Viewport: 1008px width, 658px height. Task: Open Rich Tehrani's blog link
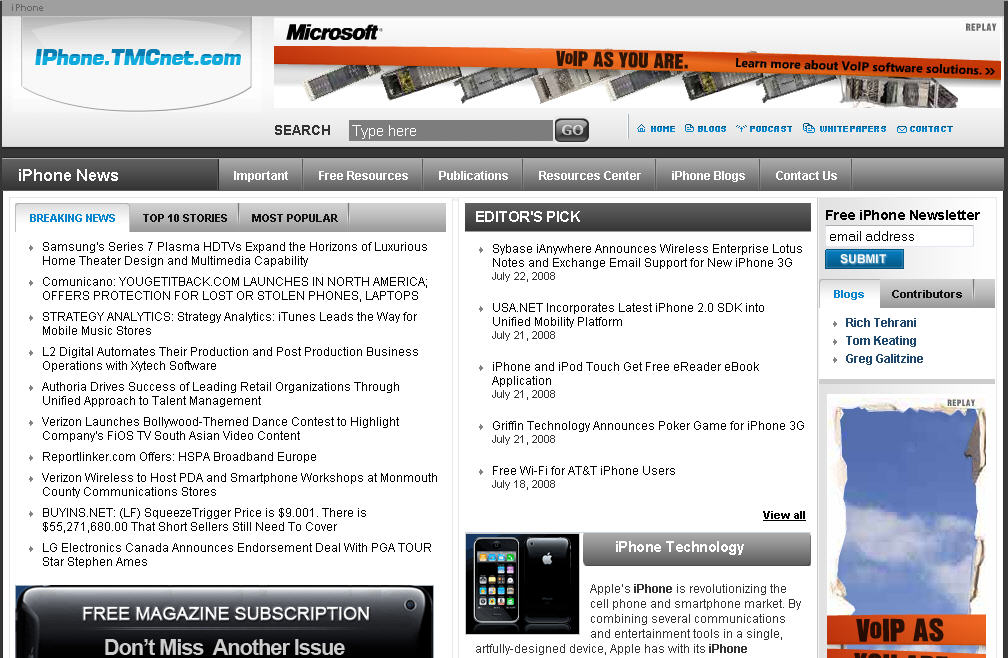(x=880, y=323)
